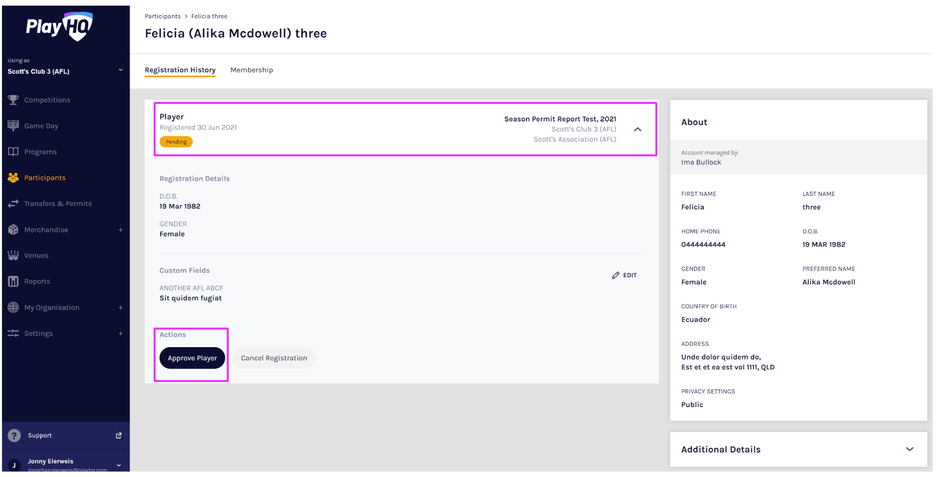
Task: Collapse the Player registration card chevron
Action: (x=637, y=129)
